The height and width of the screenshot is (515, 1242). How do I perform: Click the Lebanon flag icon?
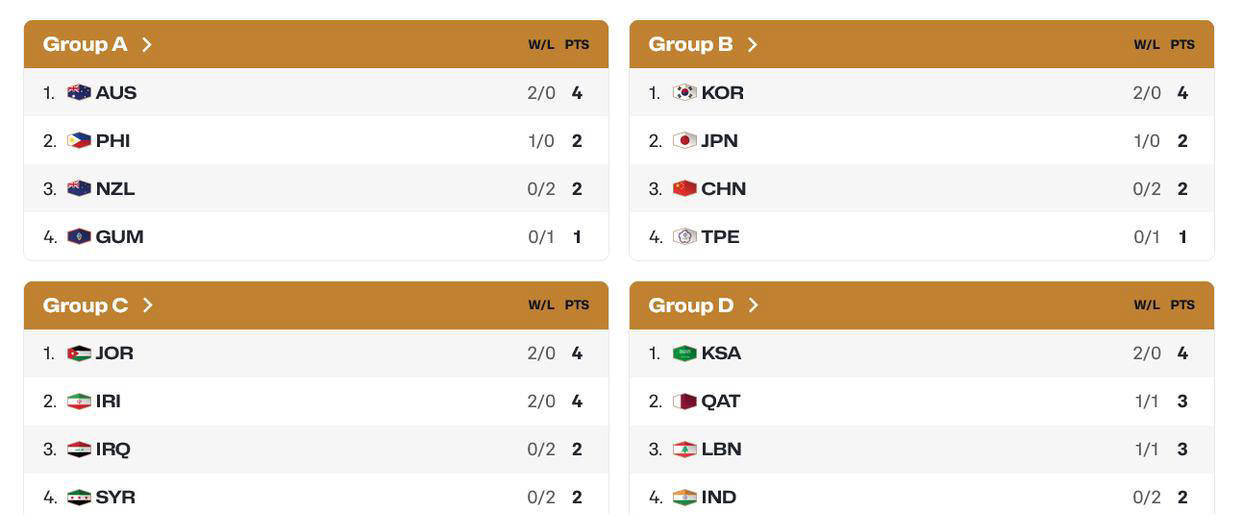point(685,449)
